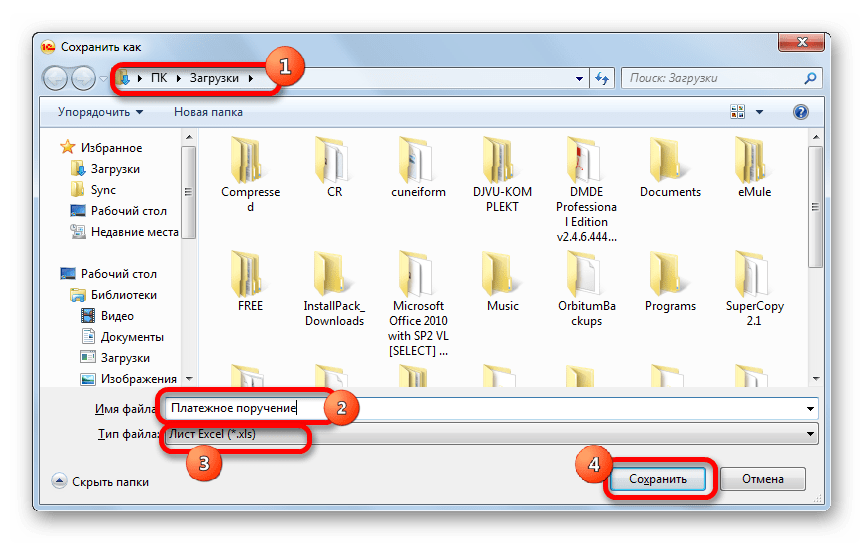Open the DMDE Professional Edition folder

click(x=586, y=189)
